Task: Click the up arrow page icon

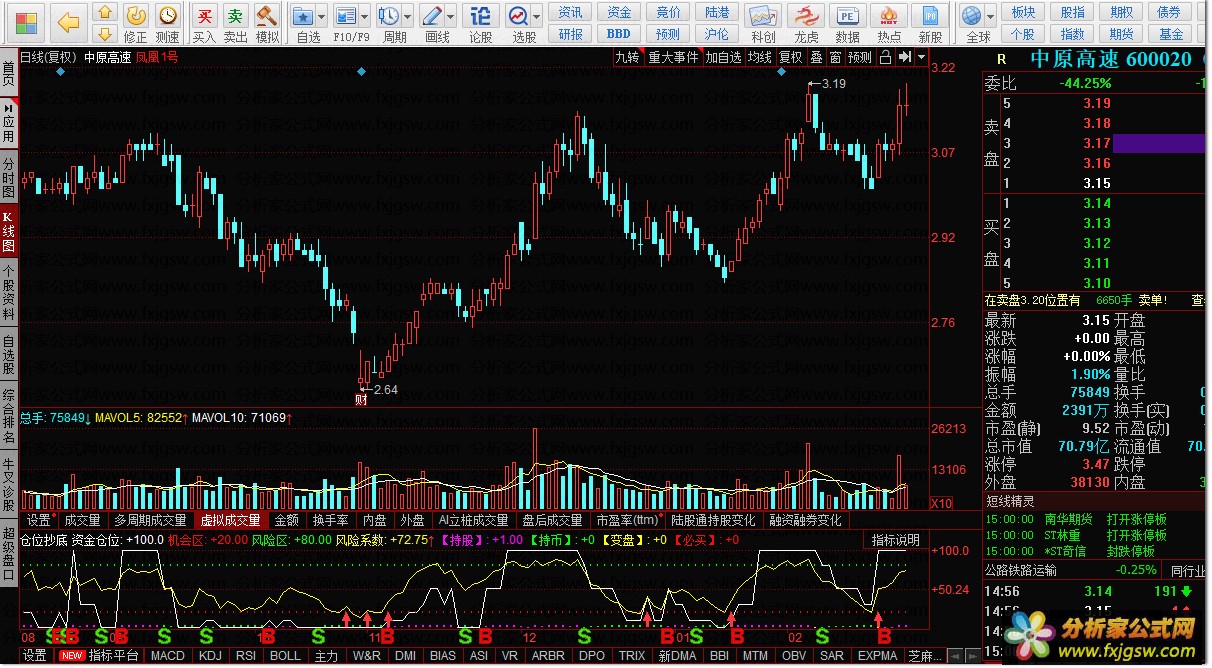Action: pos(104,14)
